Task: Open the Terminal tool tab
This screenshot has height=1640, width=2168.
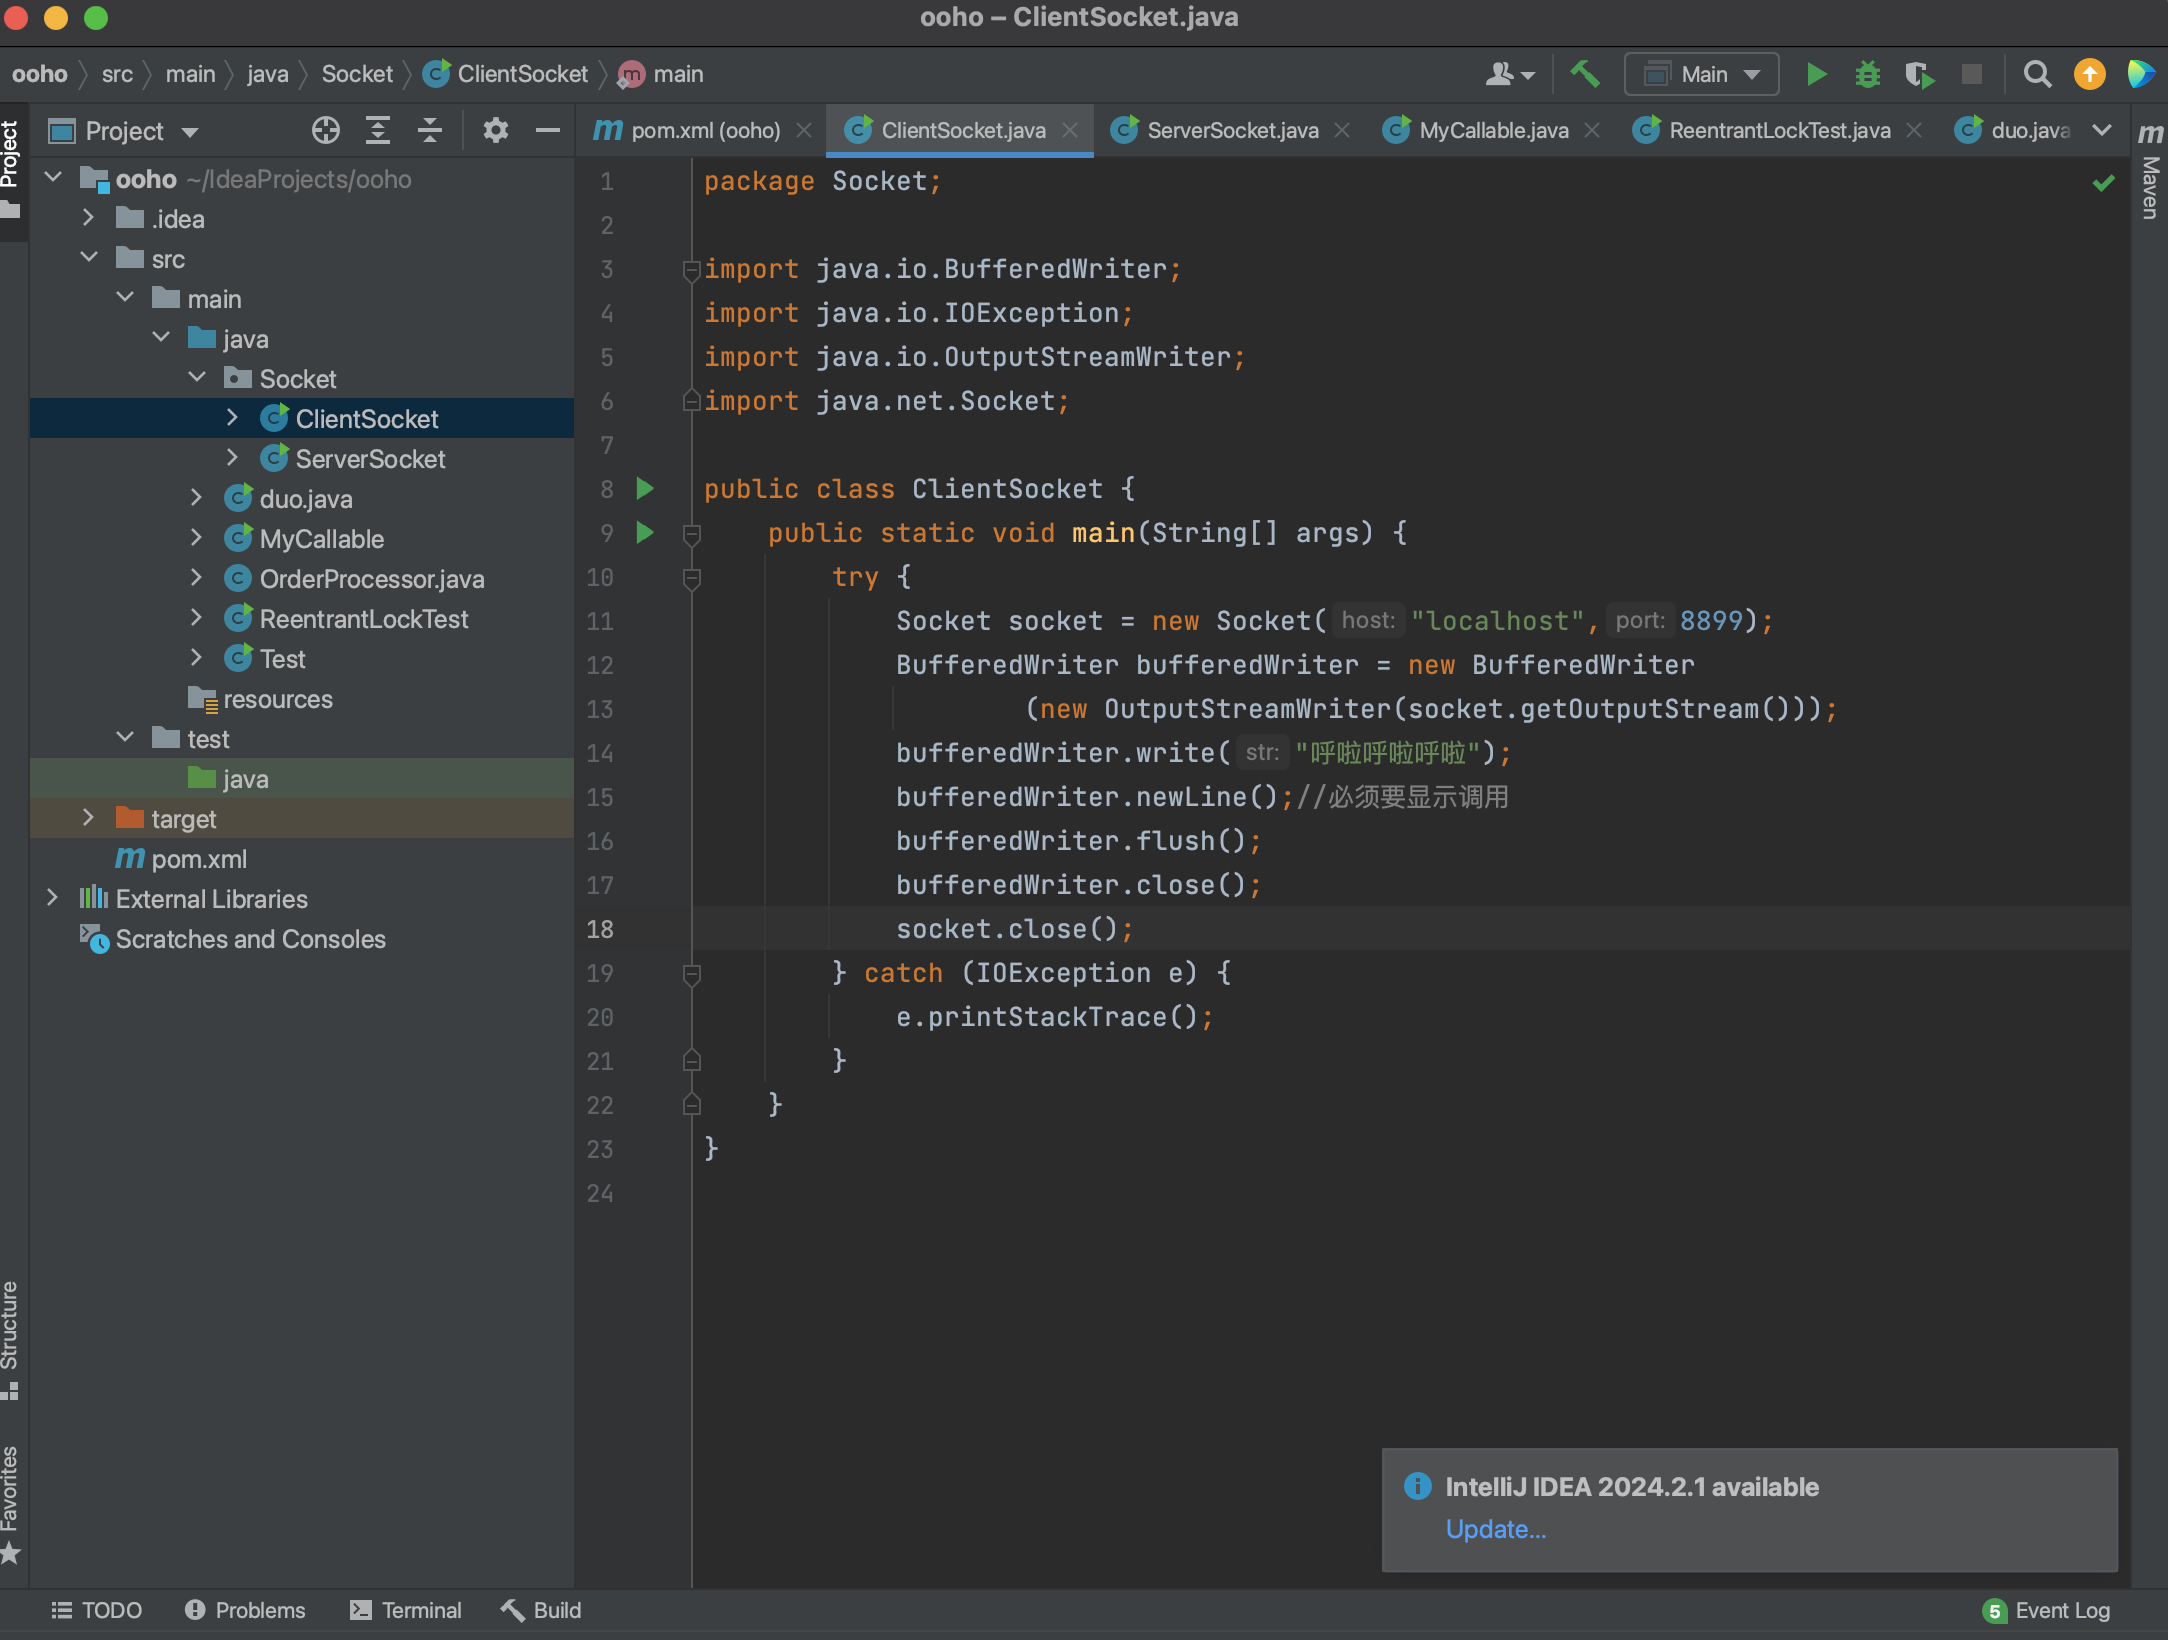Action: pyautogui.click(x=406, y=1610)
